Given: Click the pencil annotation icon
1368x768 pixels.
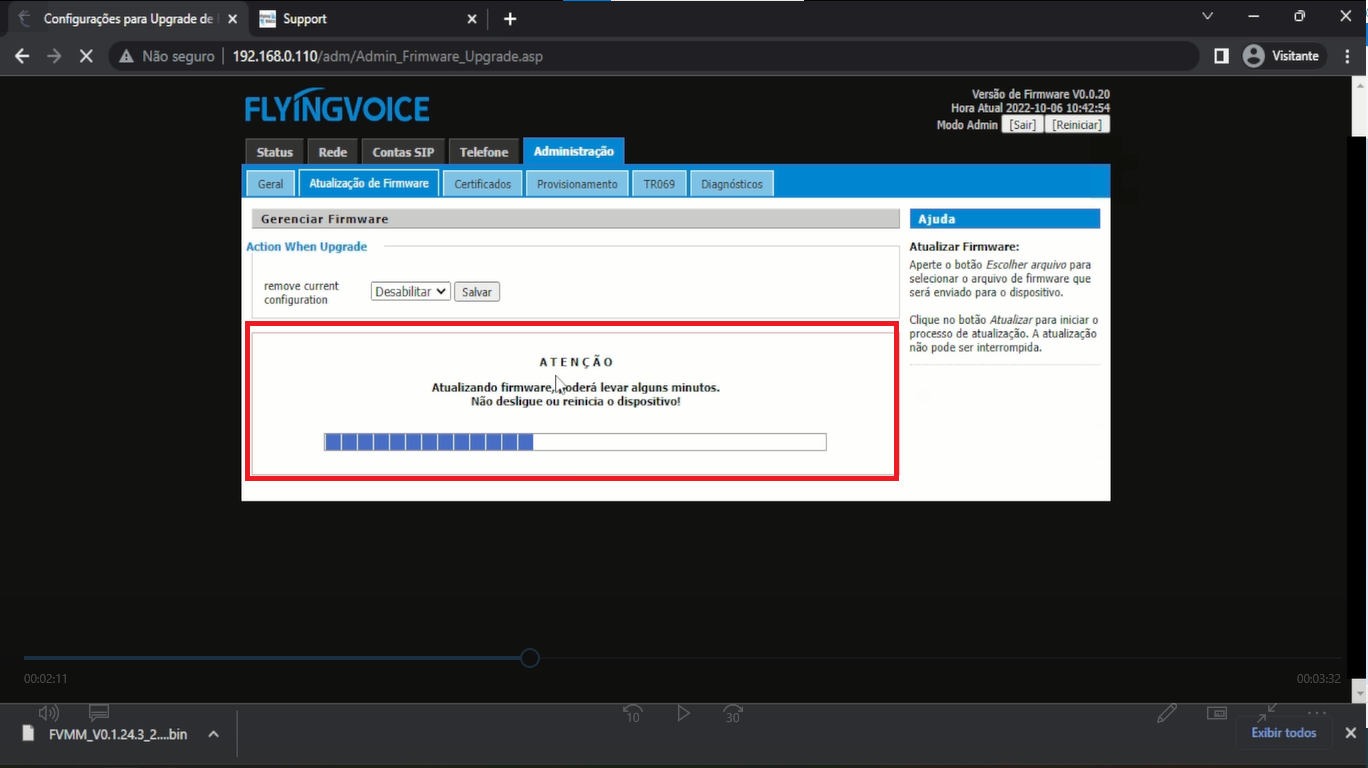Looking at the screenshot, I should point(1166,713).
